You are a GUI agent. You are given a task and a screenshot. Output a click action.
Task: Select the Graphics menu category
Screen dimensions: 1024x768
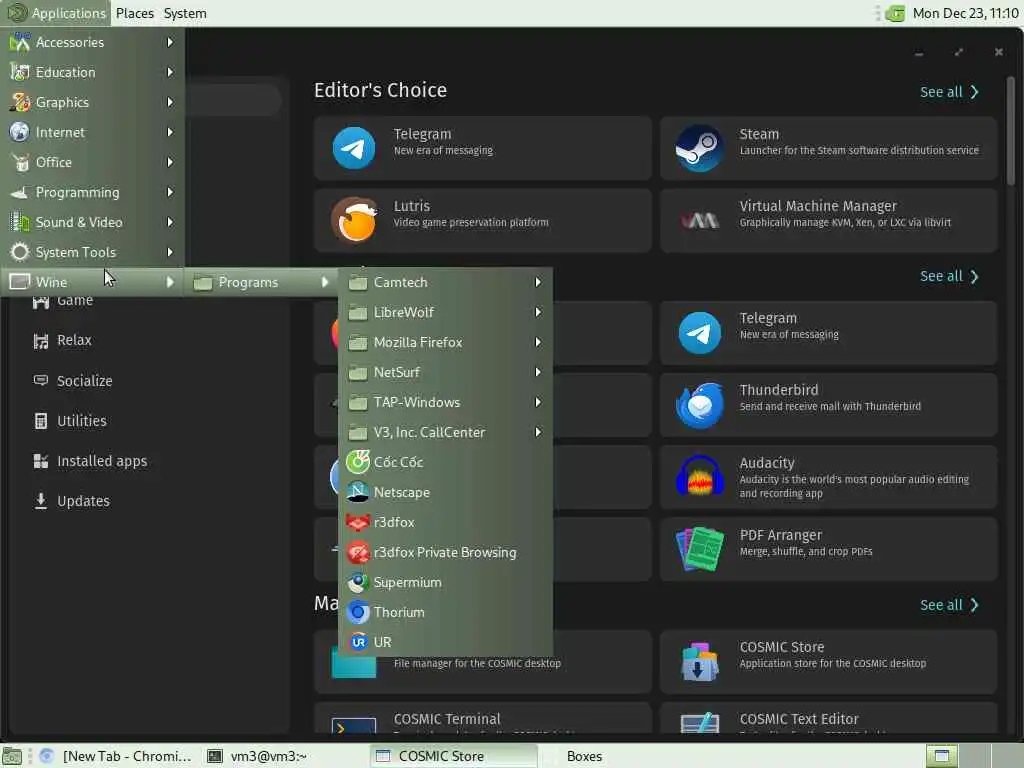[93, 102]
